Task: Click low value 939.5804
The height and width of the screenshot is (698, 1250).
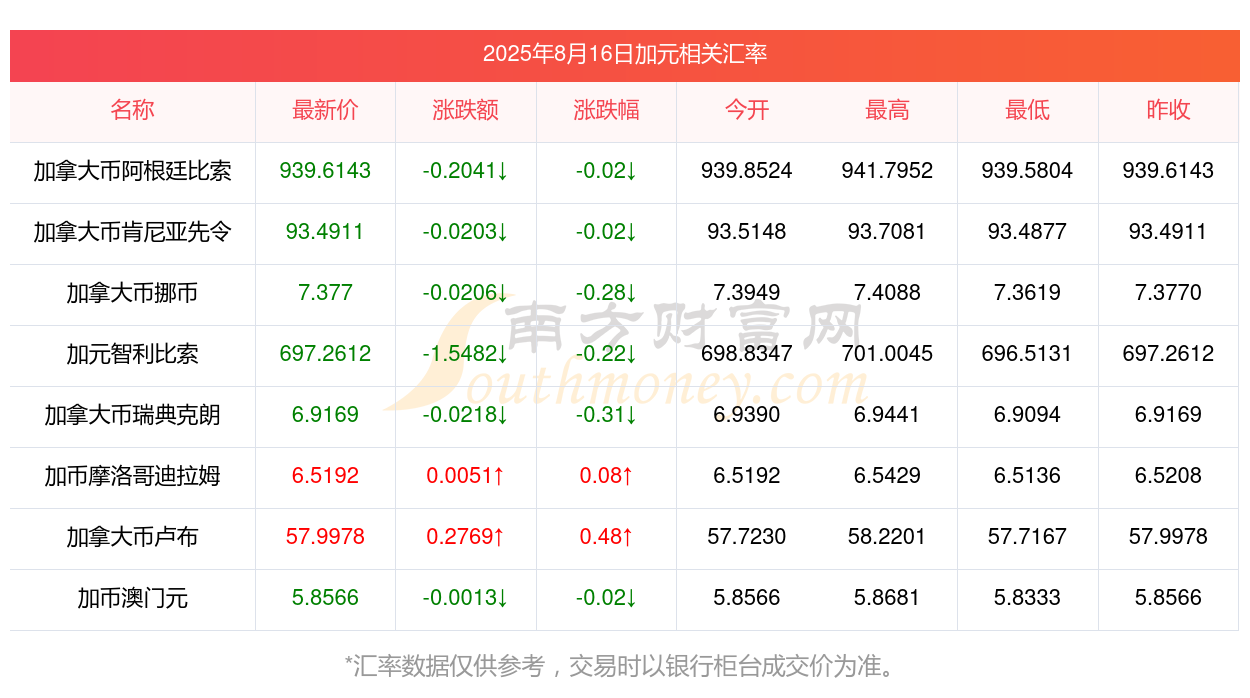Action: pyautogui.click(x=1028, y=171)
